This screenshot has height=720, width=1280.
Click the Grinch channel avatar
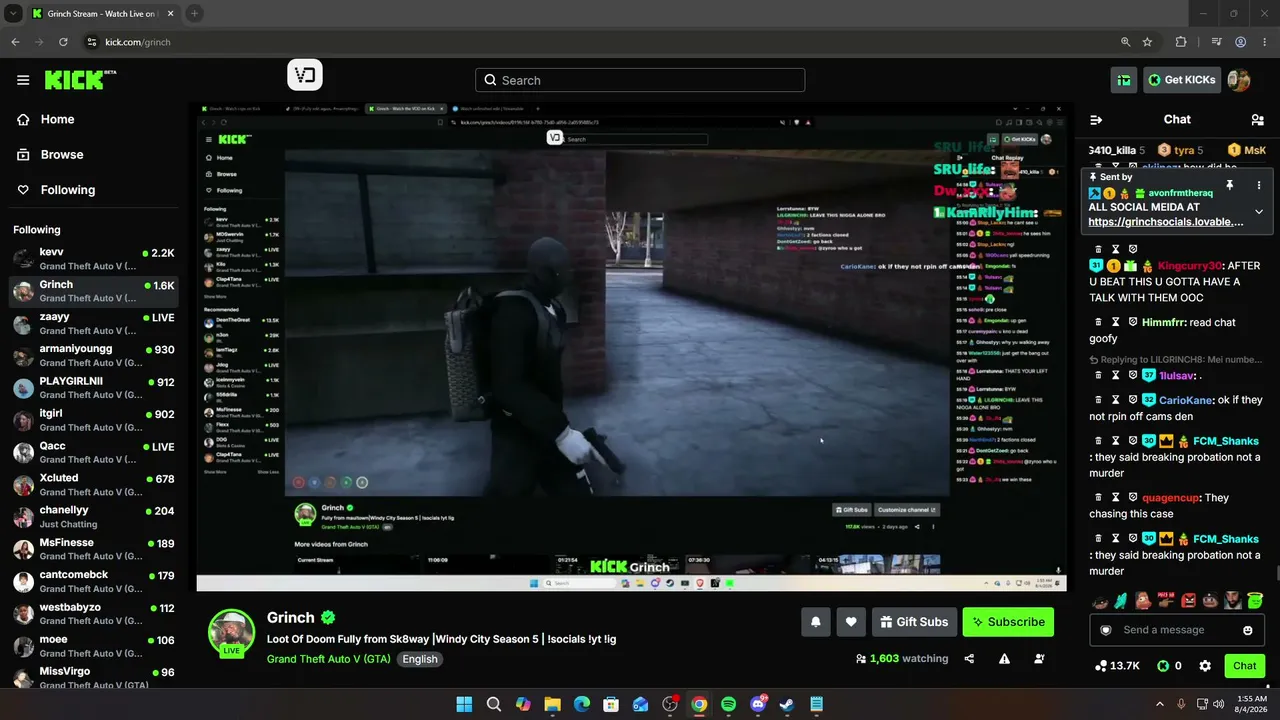[231, 631]
